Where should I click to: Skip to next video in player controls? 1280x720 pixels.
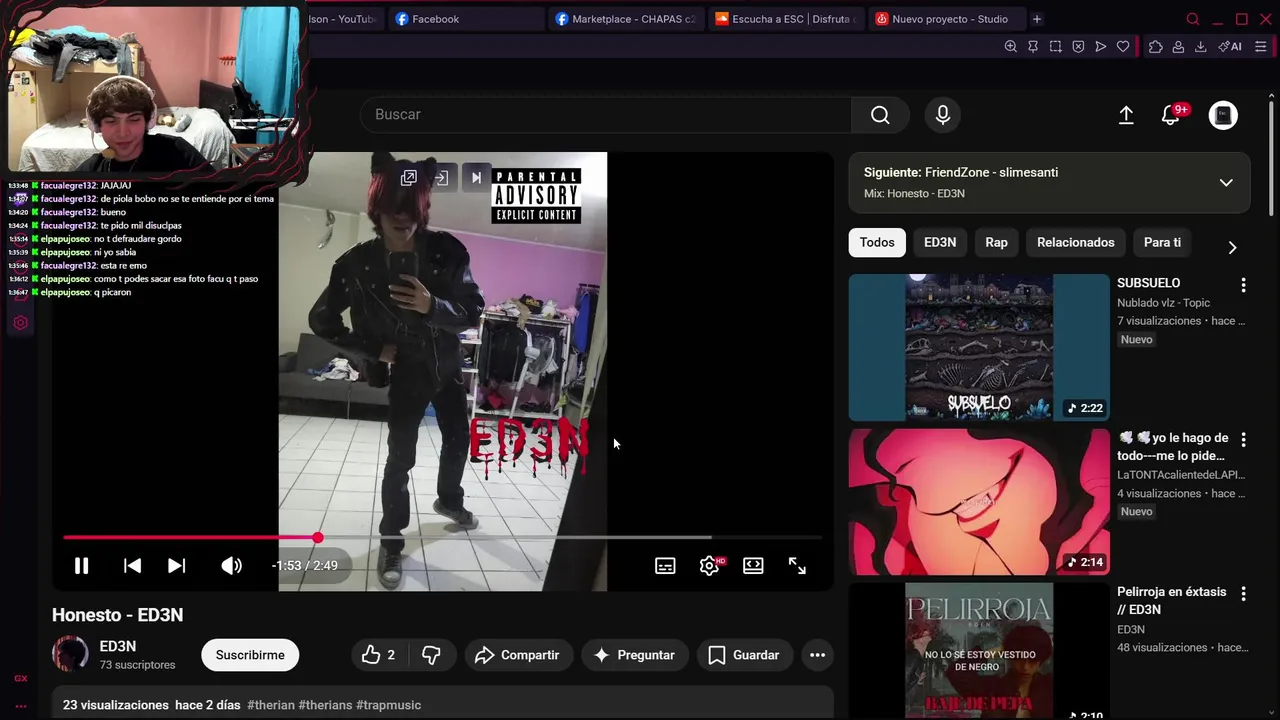click(176, 566)
